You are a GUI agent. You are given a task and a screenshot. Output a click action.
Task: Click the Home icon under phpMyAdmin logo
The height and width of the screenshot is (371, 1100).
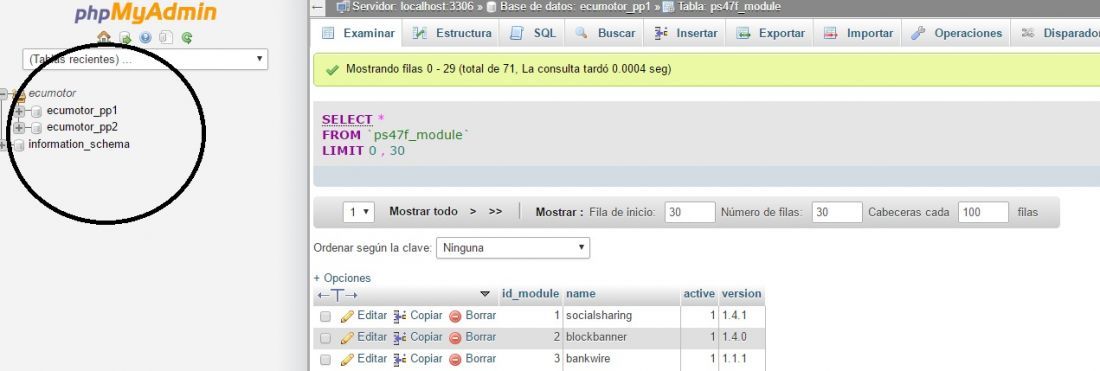click(104, 37)
